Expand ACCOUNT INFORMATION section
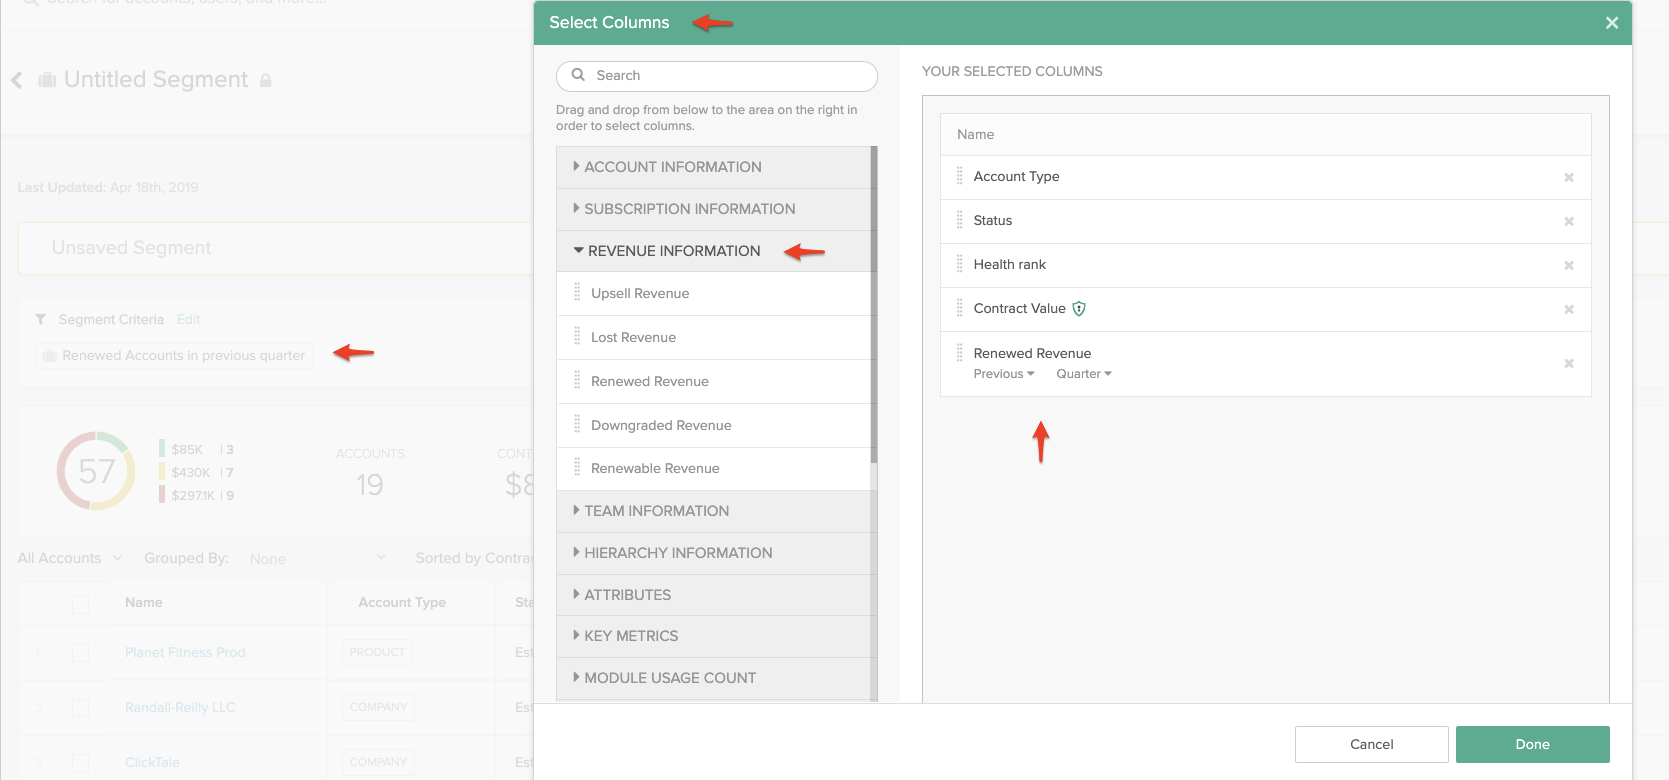Screen dimensions: 1669x780 (x=714, y=167)
